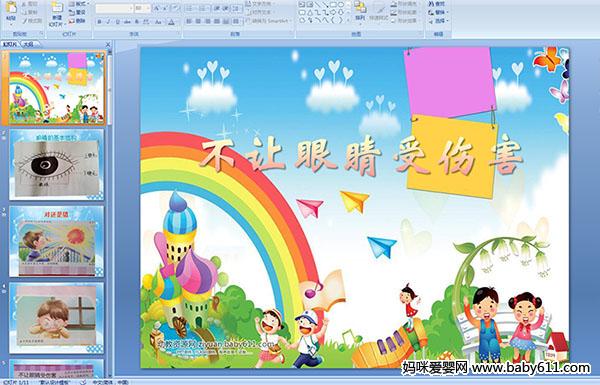Viewport: 600px width, 385px height.
Task: Open the Align Text 对齐文本 dropdown
Action: (x=261, y=12)
